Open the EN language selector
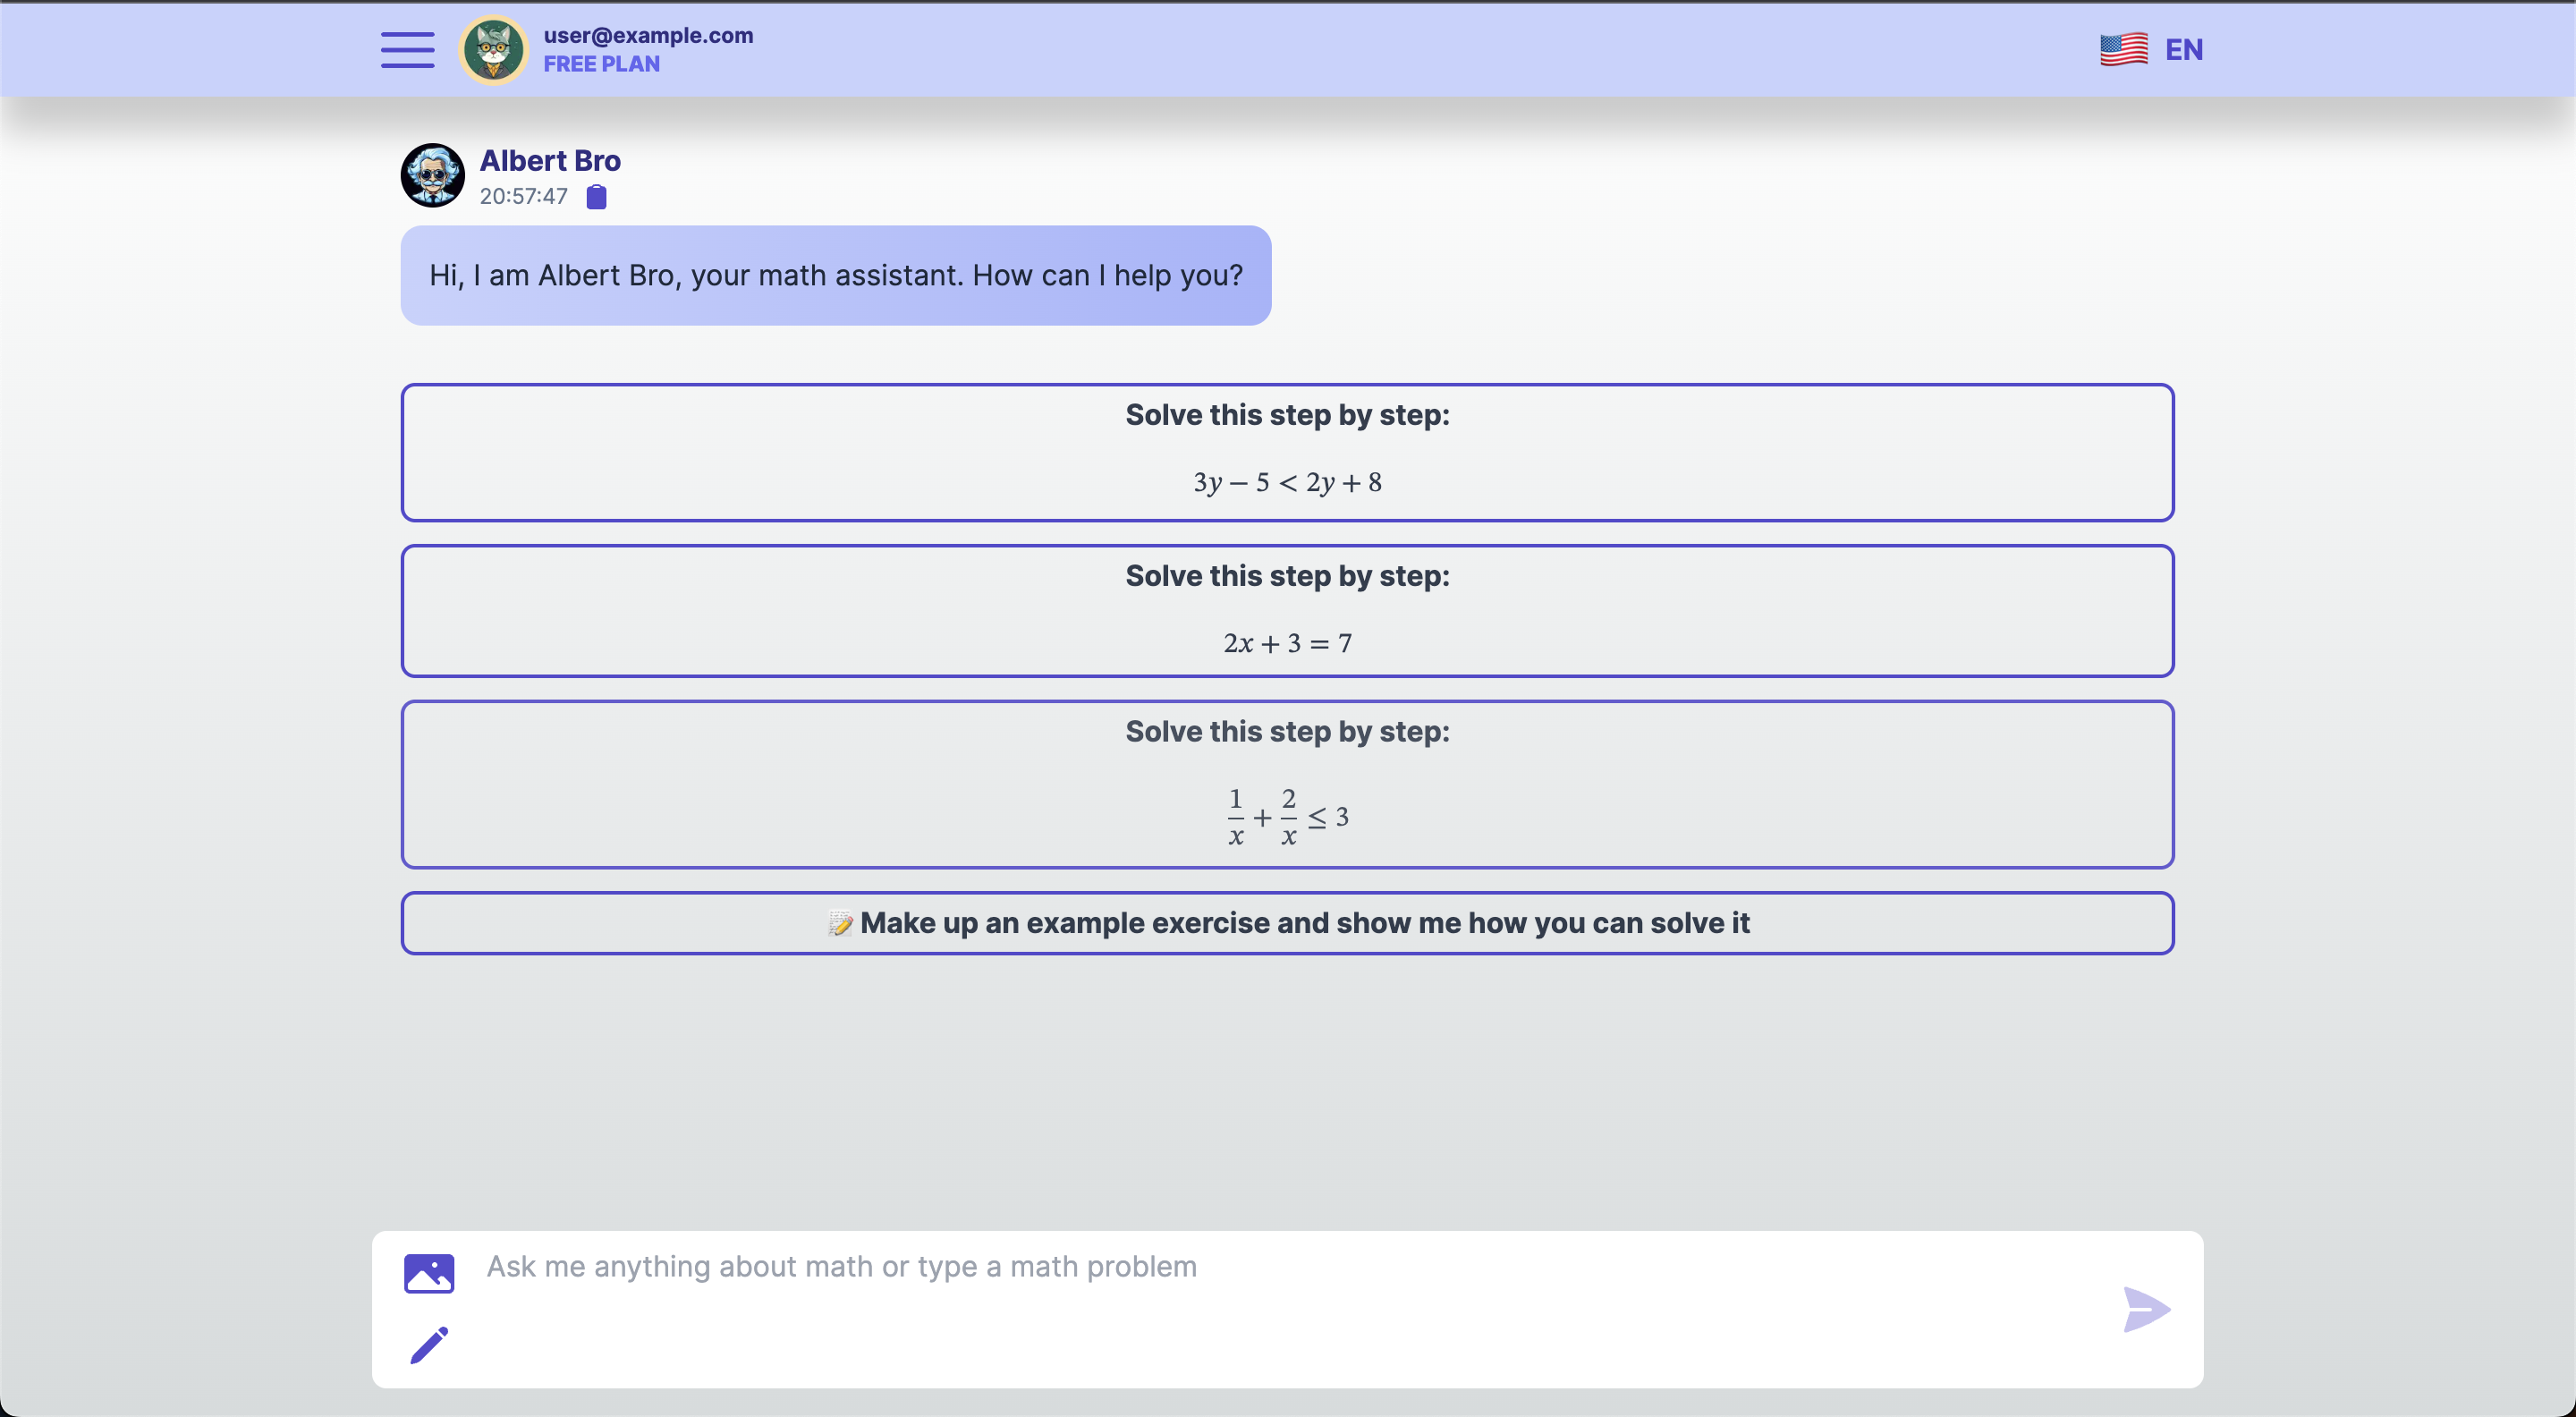The height and width of the screenshot is (1417, 2576). tap(2183, 49)
